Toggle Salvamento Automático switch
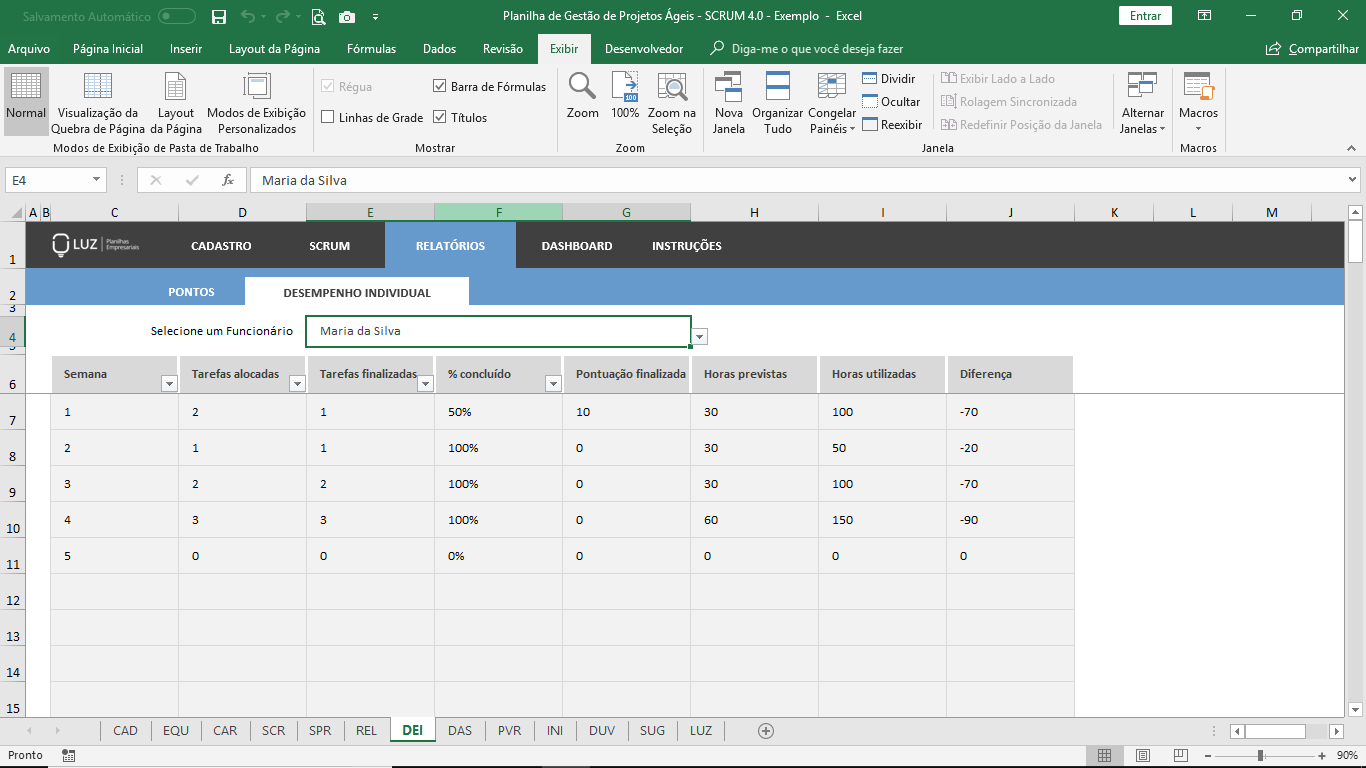The image size is (1366, 768). (177, 16)
